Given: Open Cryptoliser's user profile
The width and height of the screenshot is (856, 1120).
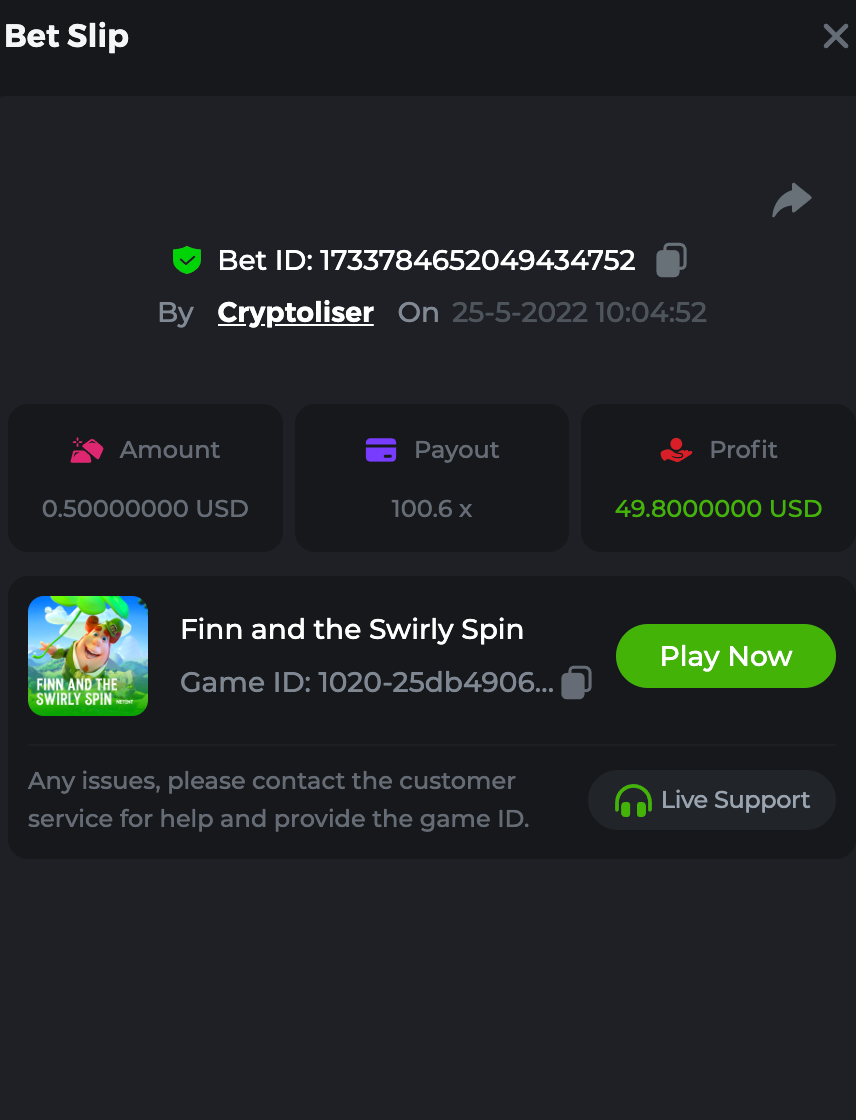Looking at the screenshot, I should [x=296, y=312].
